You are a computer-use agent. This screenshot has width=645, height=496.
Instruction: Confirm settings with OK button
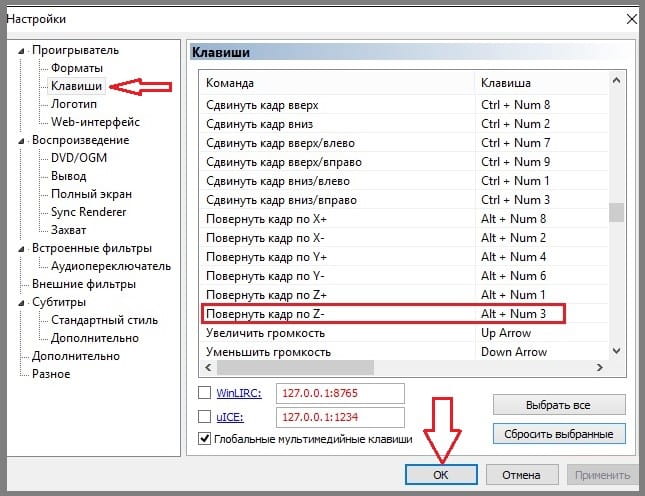point(441,475)
